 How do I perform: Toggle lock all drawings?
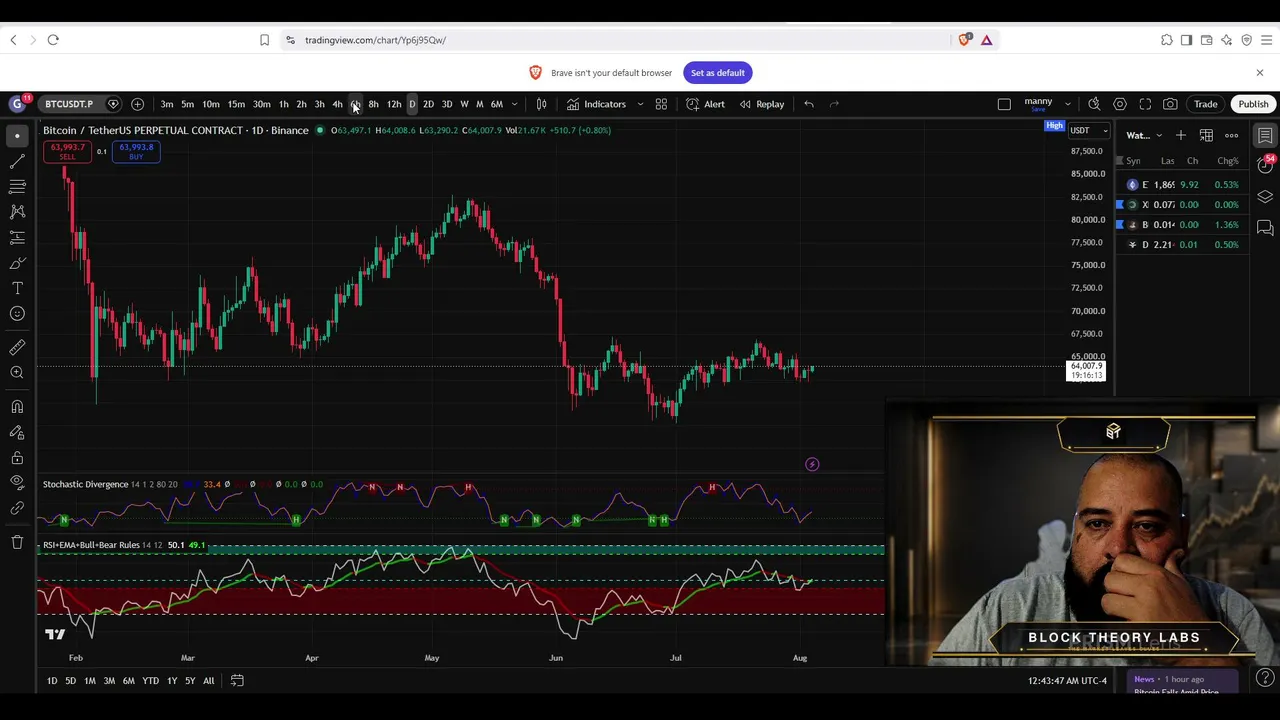click(x=17, y=458)
